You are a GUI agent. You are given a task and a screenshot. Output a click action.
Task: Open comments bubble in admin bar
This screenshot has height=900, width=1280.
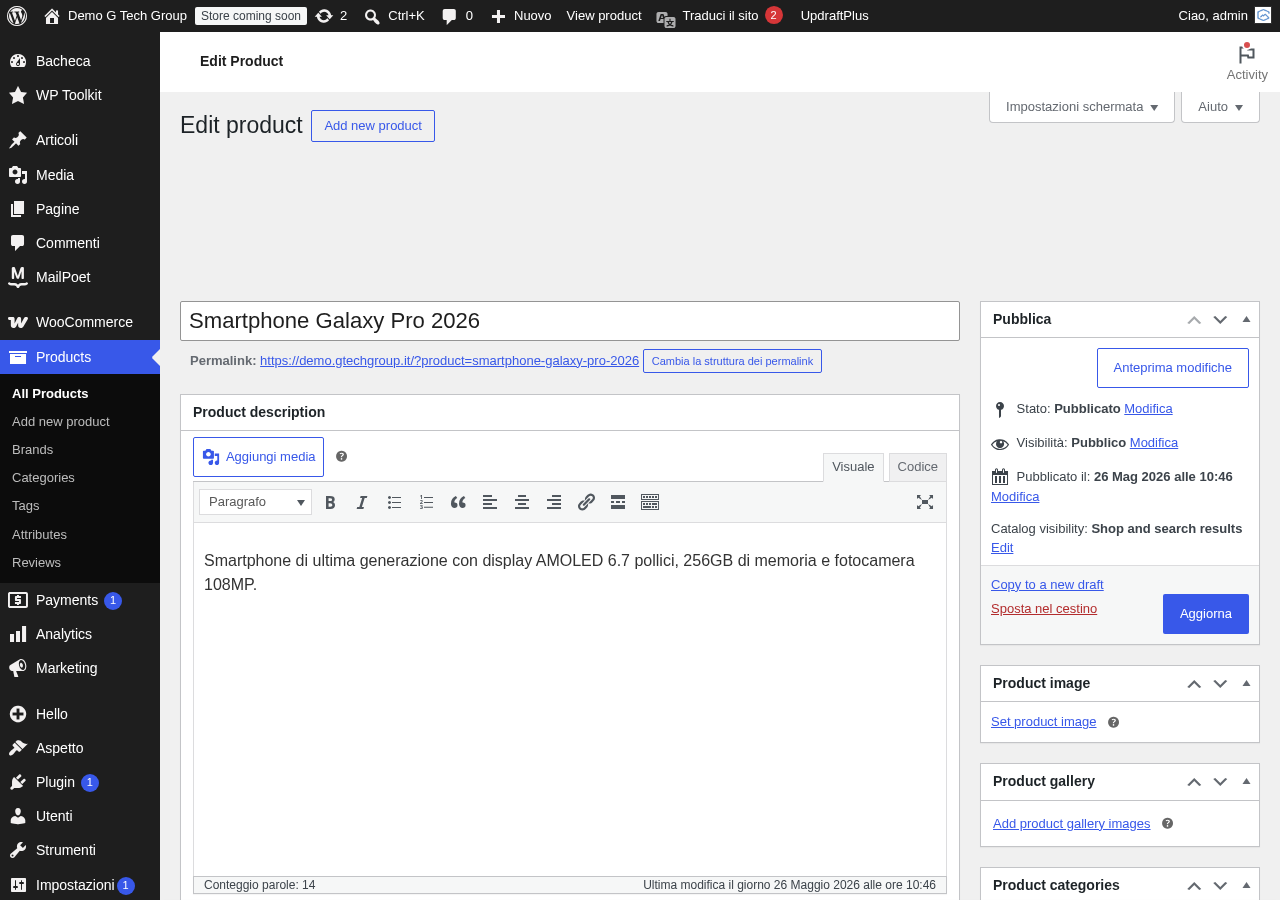[x=457, y=16]
